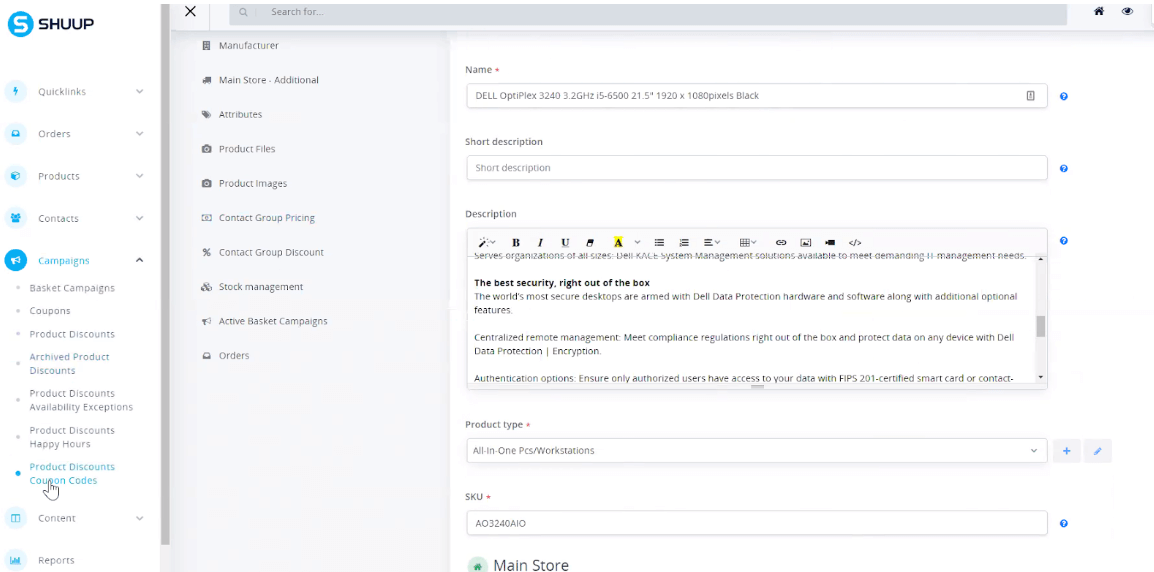The width and height of the screenshot is (1154, 572).
Task: Collapse the Campaigns menu
Action: (139, 261)
